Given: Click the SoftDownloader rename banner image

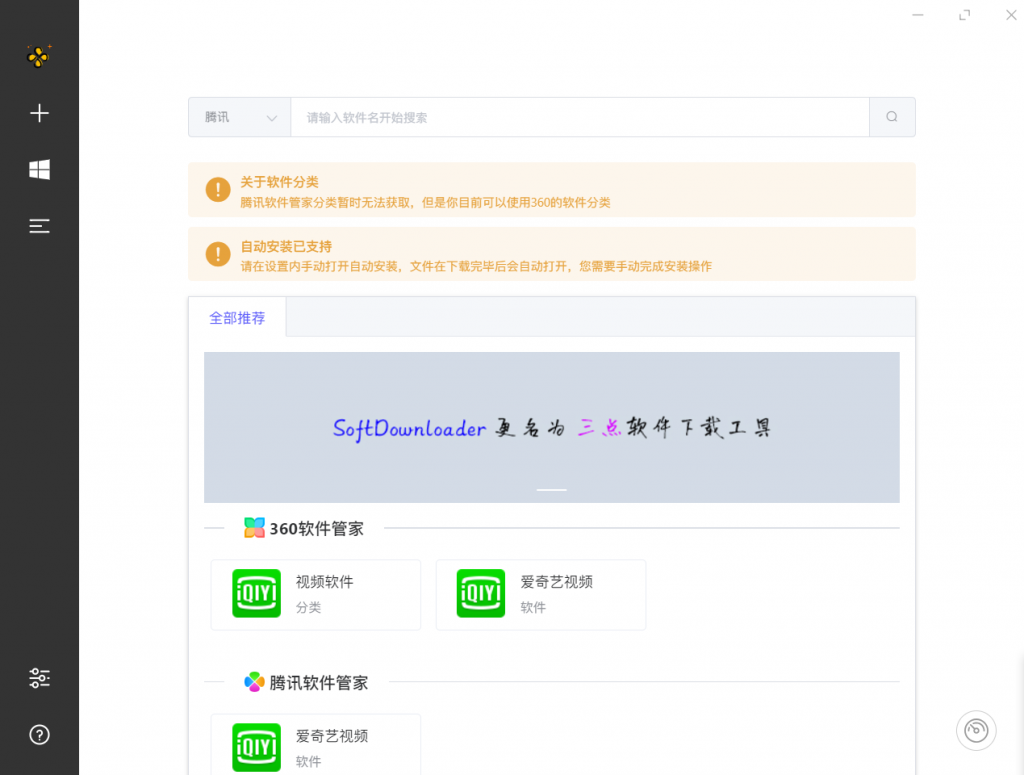Looking at the screenshot, I should 551,427.
